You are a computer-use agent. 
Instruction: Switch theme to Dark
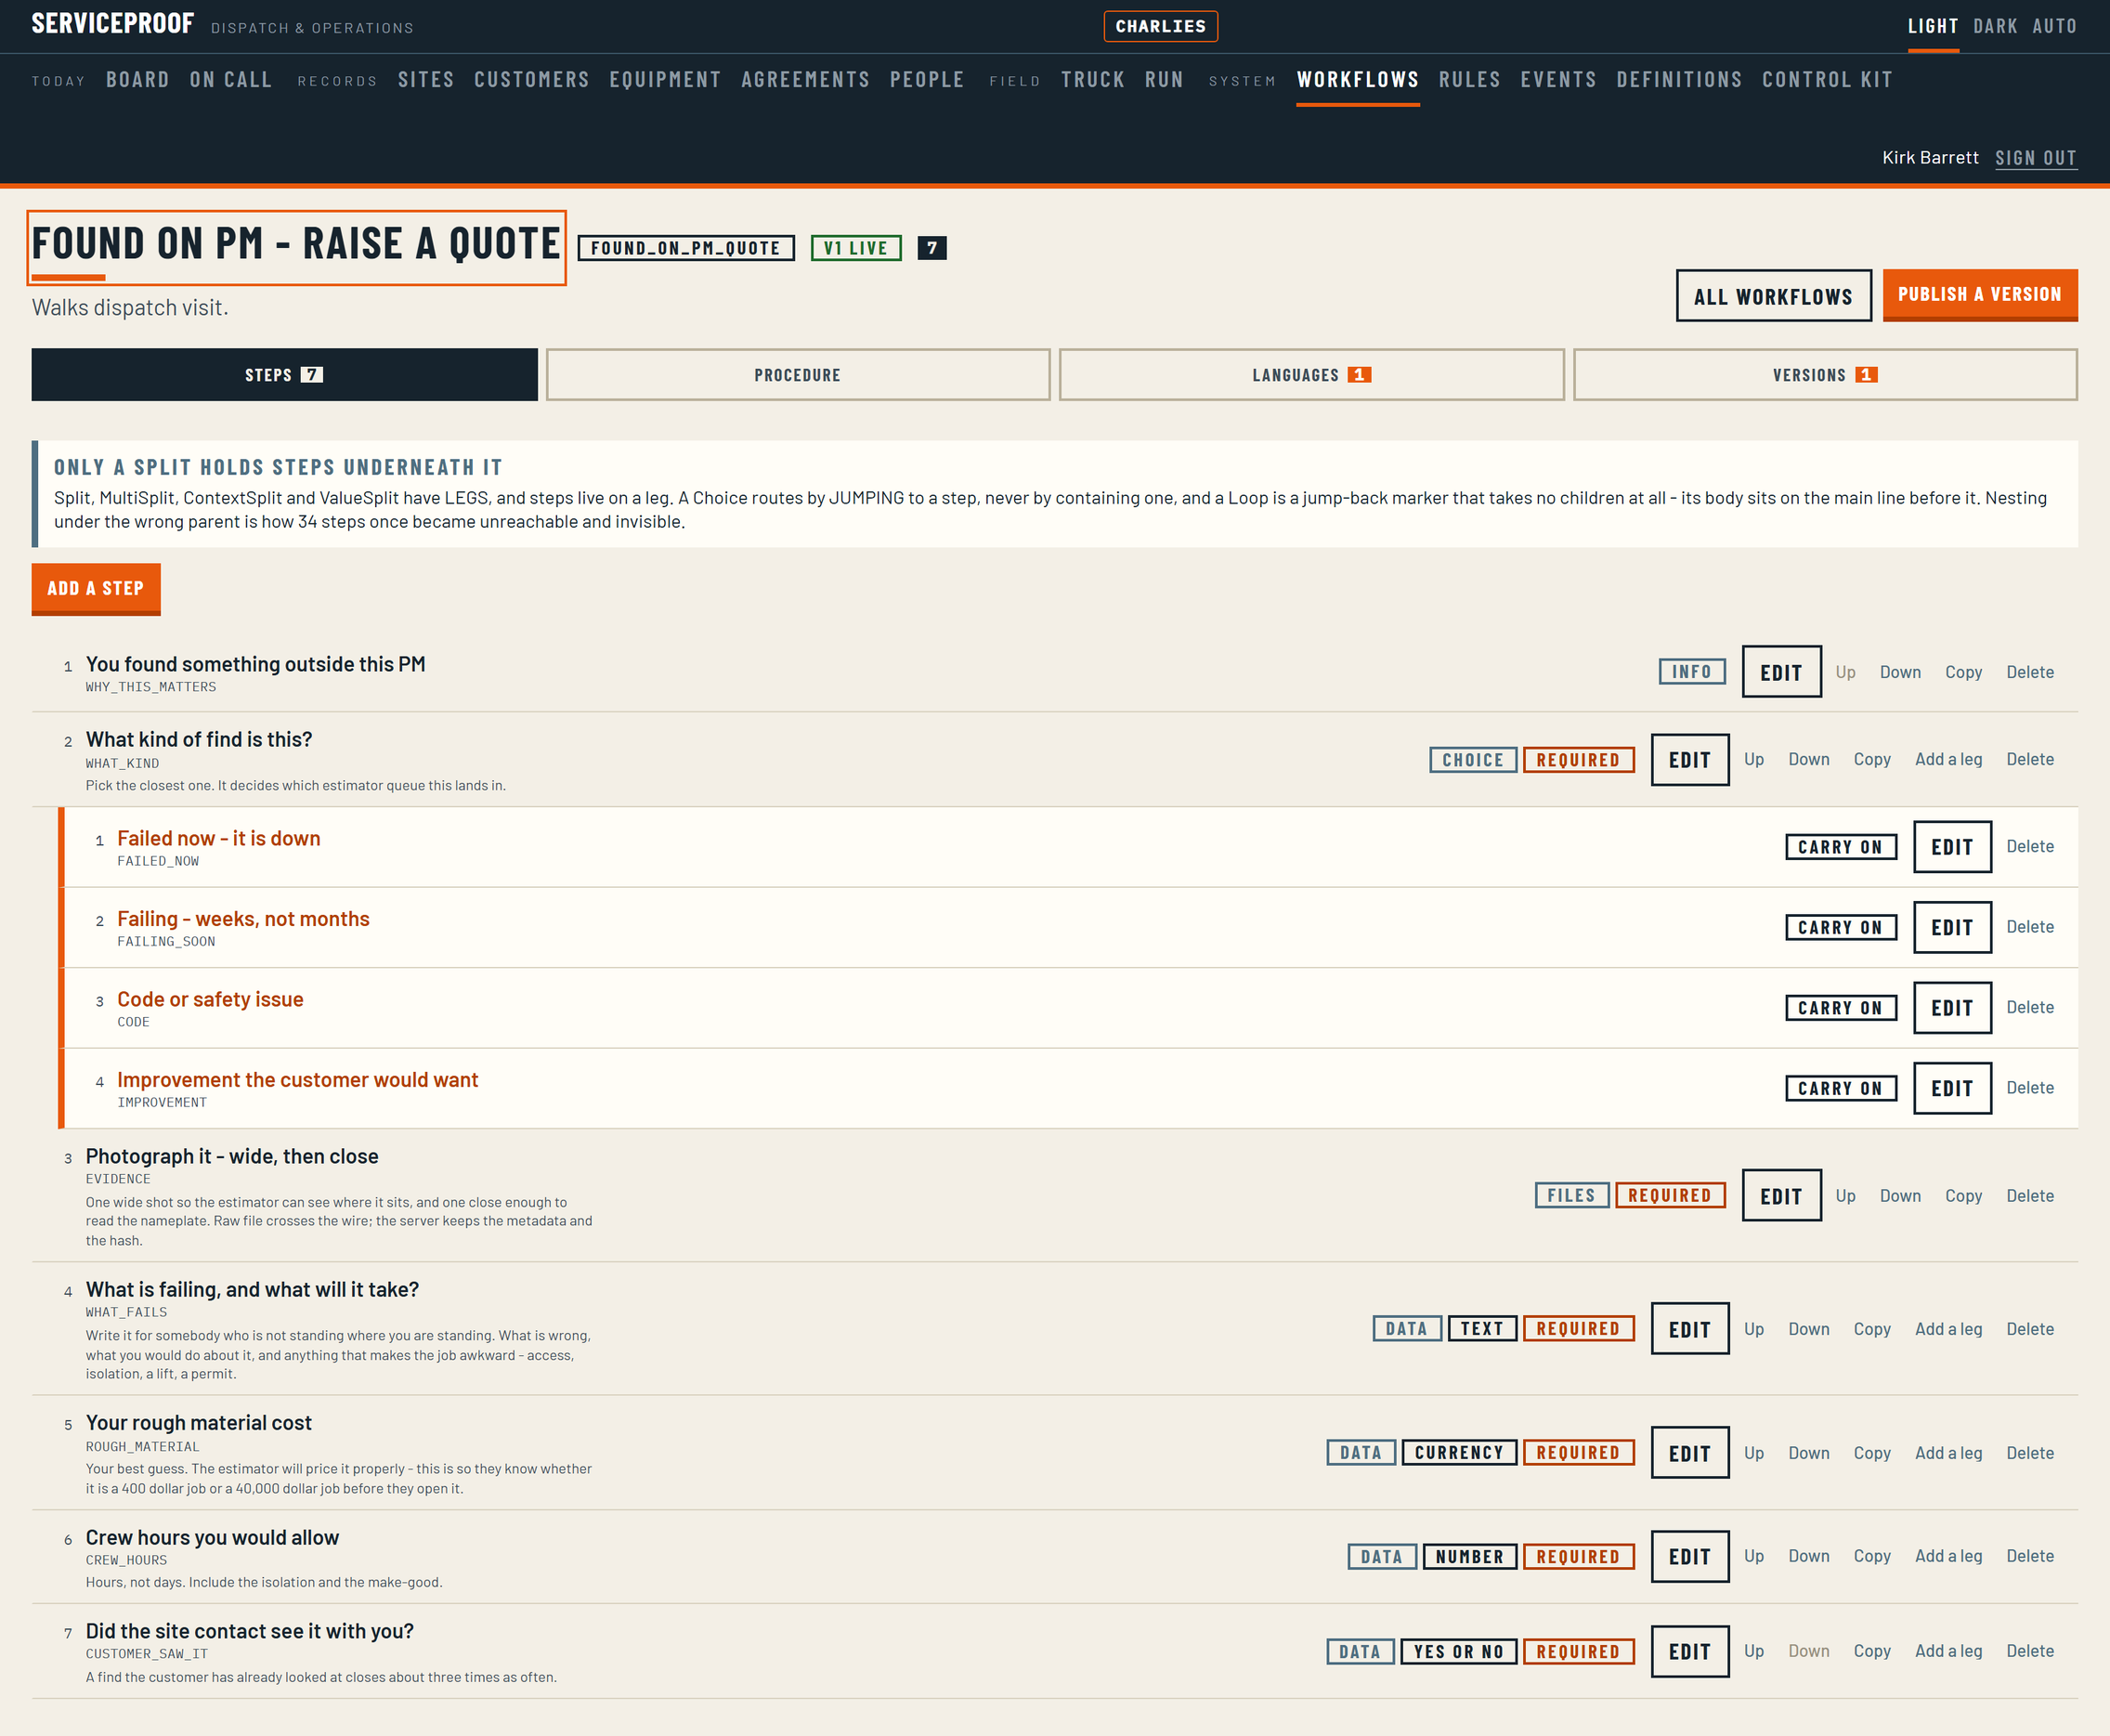1995,26
